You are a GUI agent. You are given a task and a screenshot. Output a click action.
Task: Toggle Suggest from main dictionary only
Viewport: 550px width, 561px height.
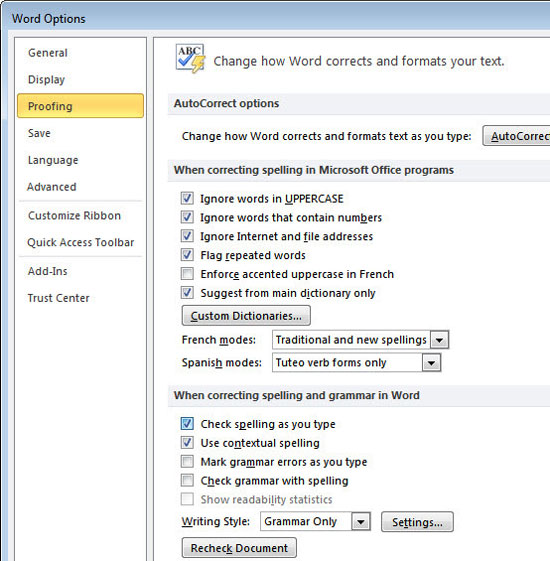pyautogui.click(x=187, y=293)
